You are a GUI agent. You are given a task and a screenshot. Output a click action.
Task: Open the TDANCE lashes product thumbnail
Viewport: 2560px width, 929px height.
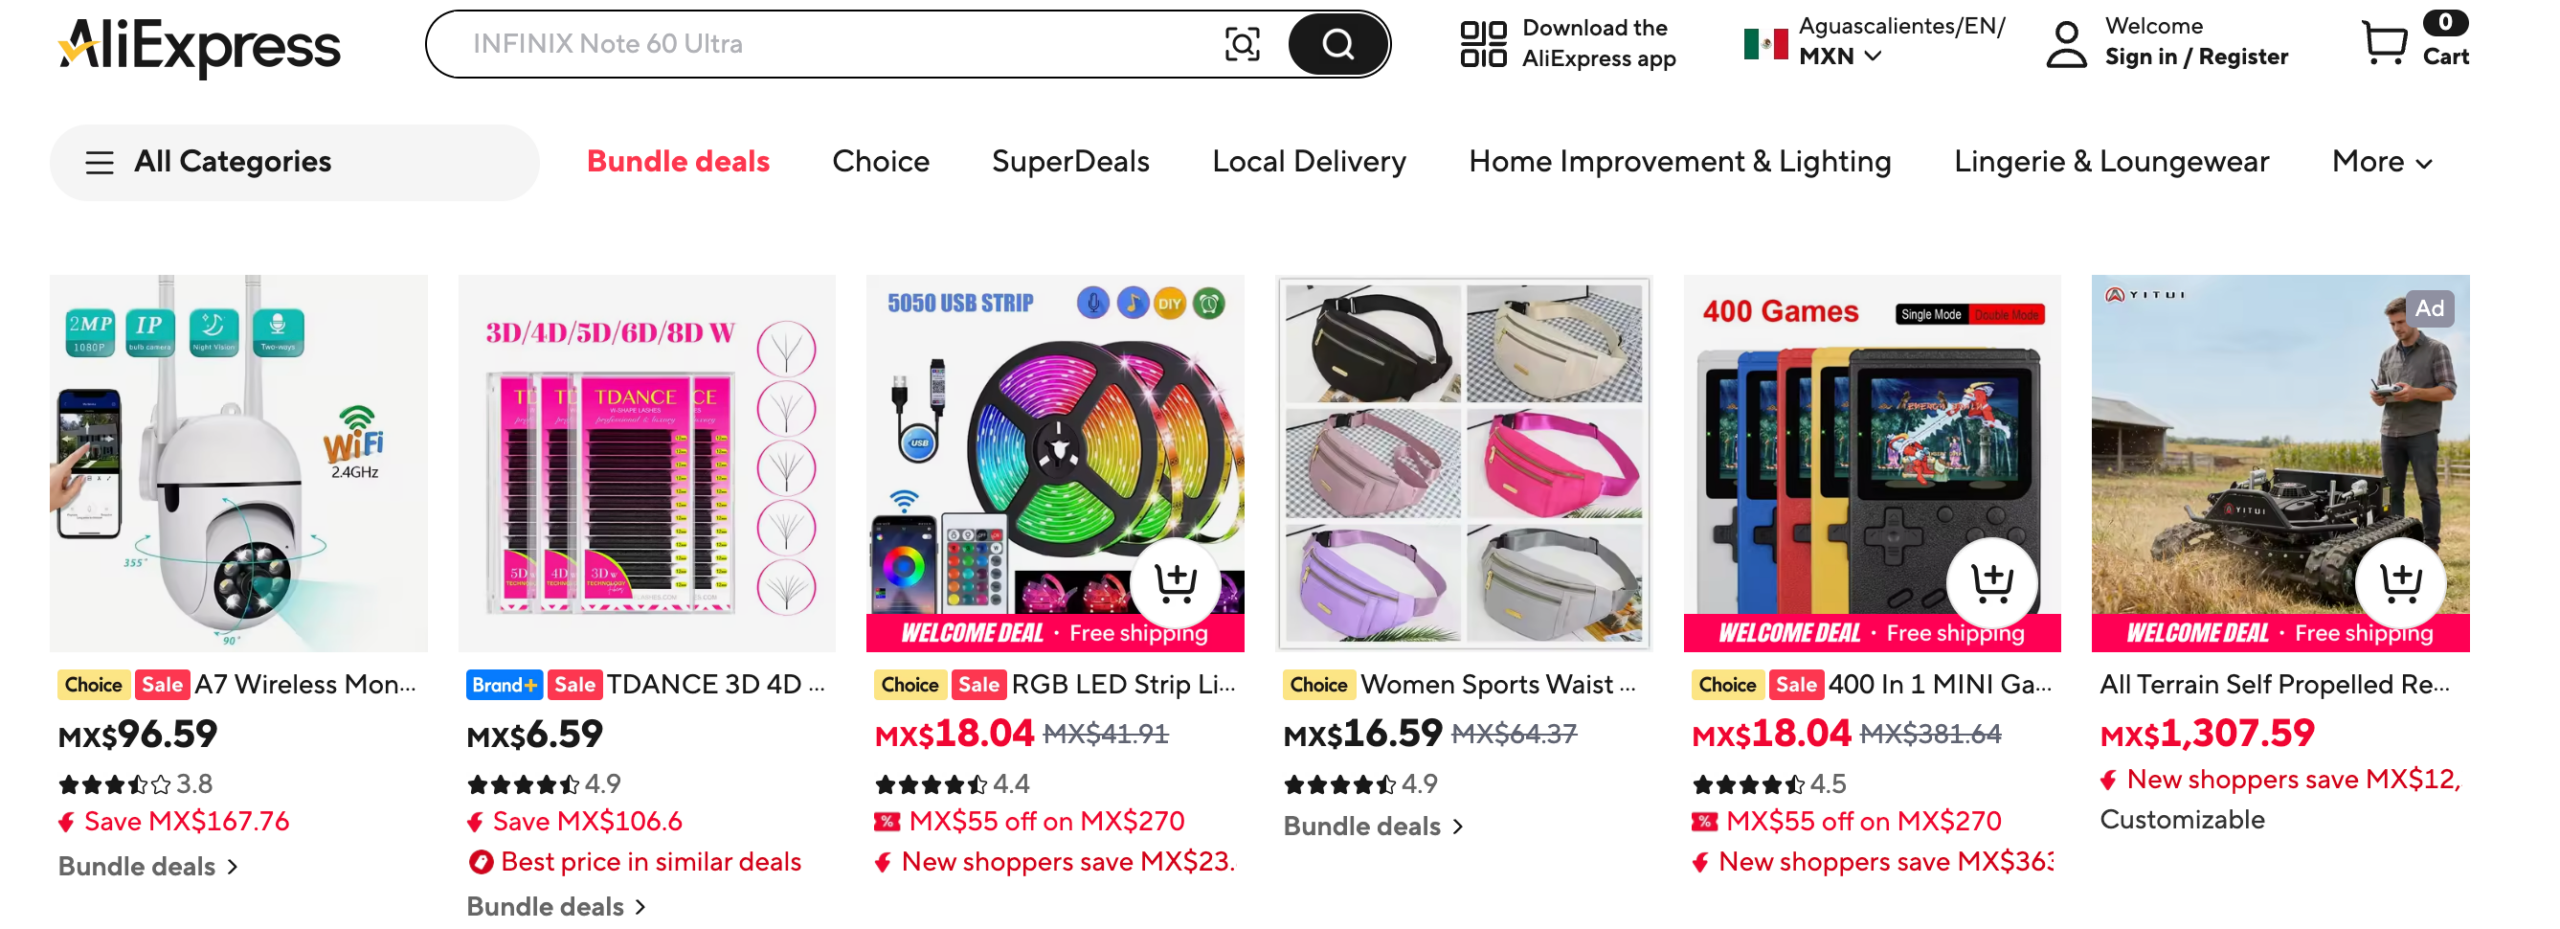[x=646, y=463]
